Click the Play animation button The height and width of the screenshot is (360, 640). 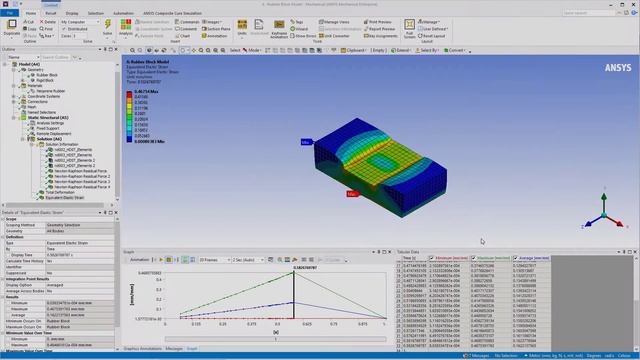(161, 260)
